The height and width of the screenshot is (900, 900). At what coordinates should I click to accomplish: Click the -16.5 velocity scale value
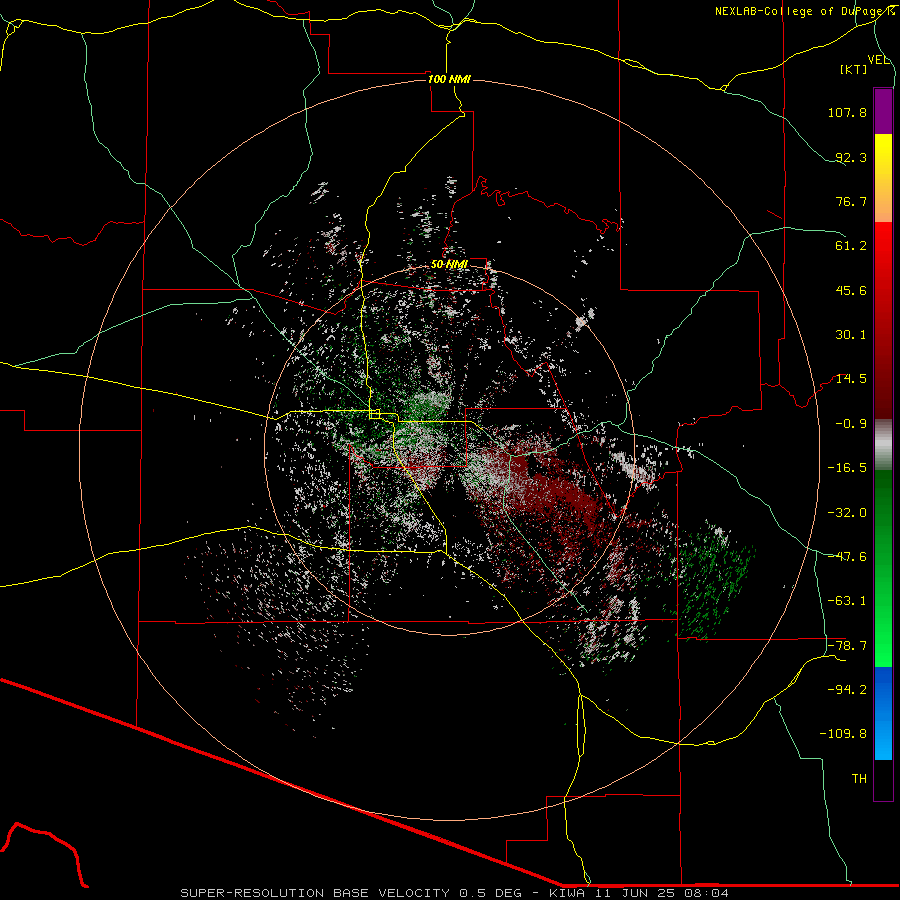click(847, 468)
